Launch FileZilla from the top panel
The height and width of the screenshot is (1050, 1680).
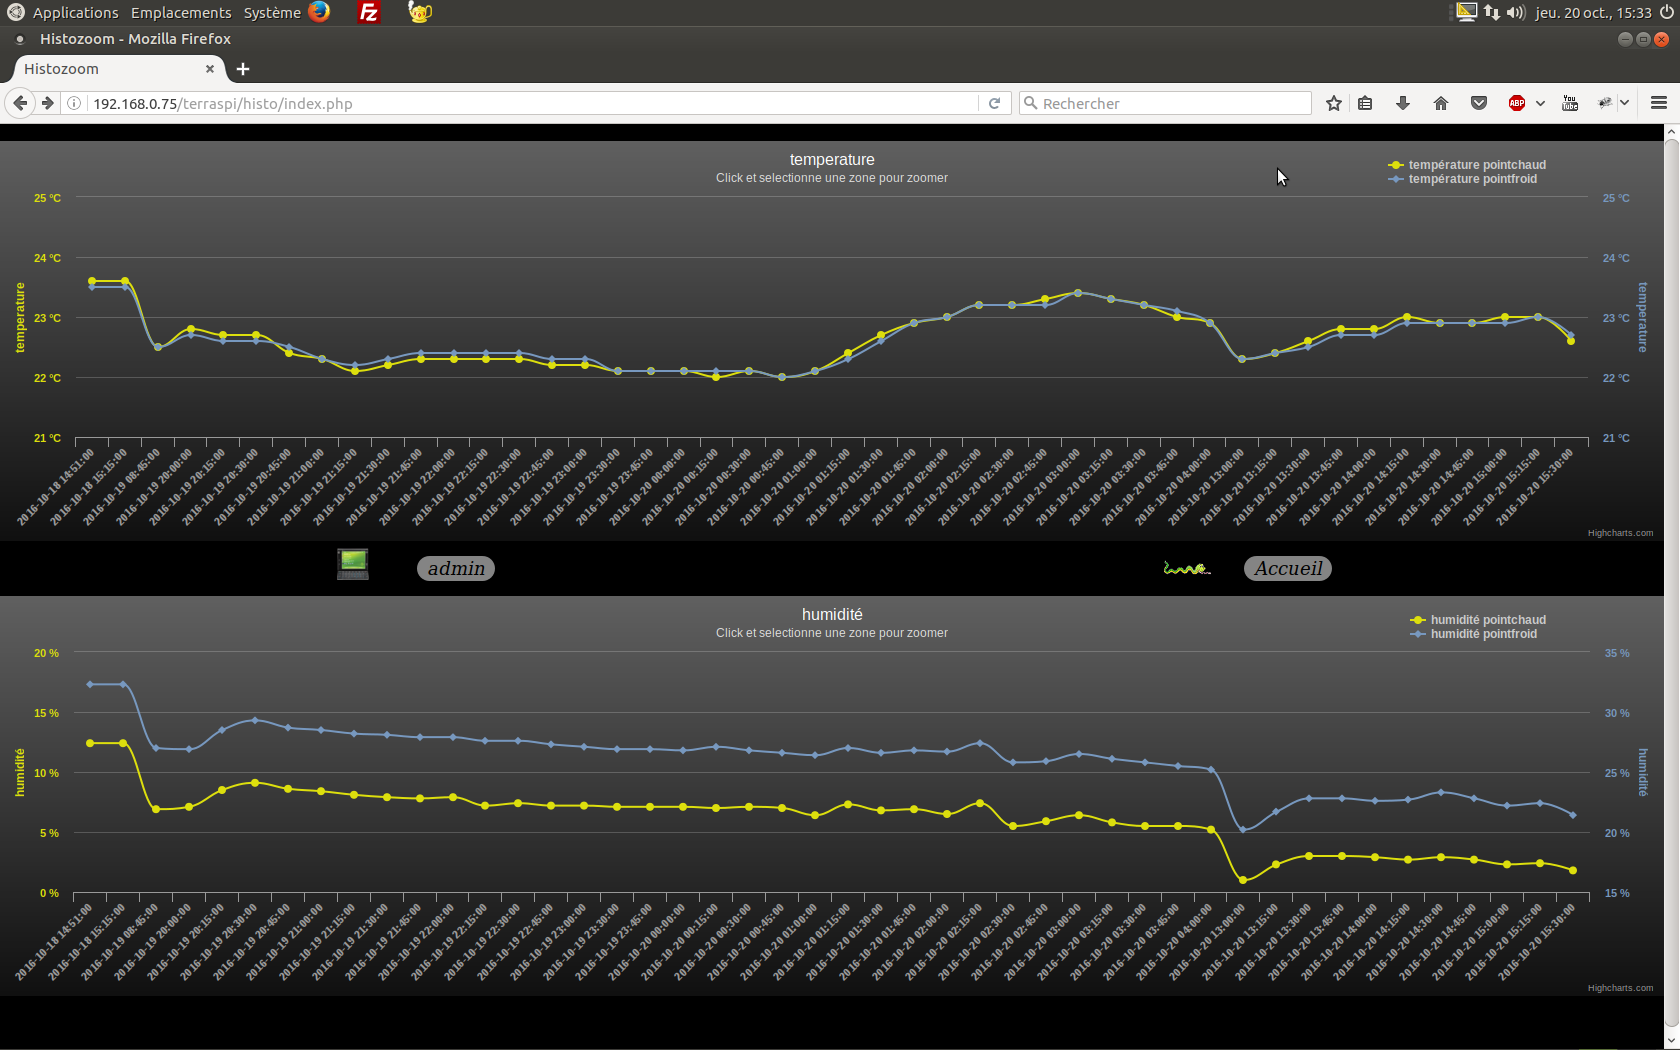click(x=369, y=13)
